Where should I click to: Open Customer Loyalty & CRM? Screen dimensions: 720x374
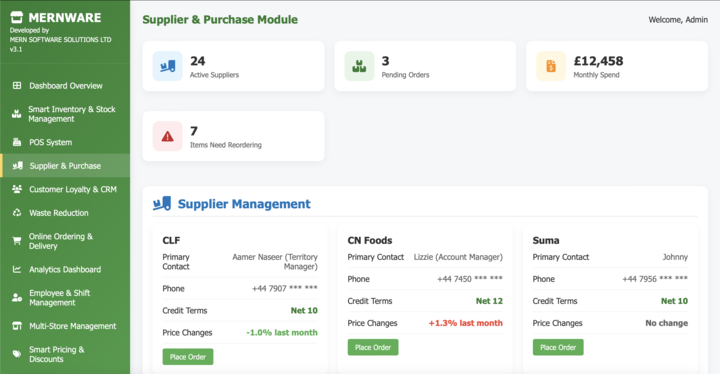click(x=65, y=189)
